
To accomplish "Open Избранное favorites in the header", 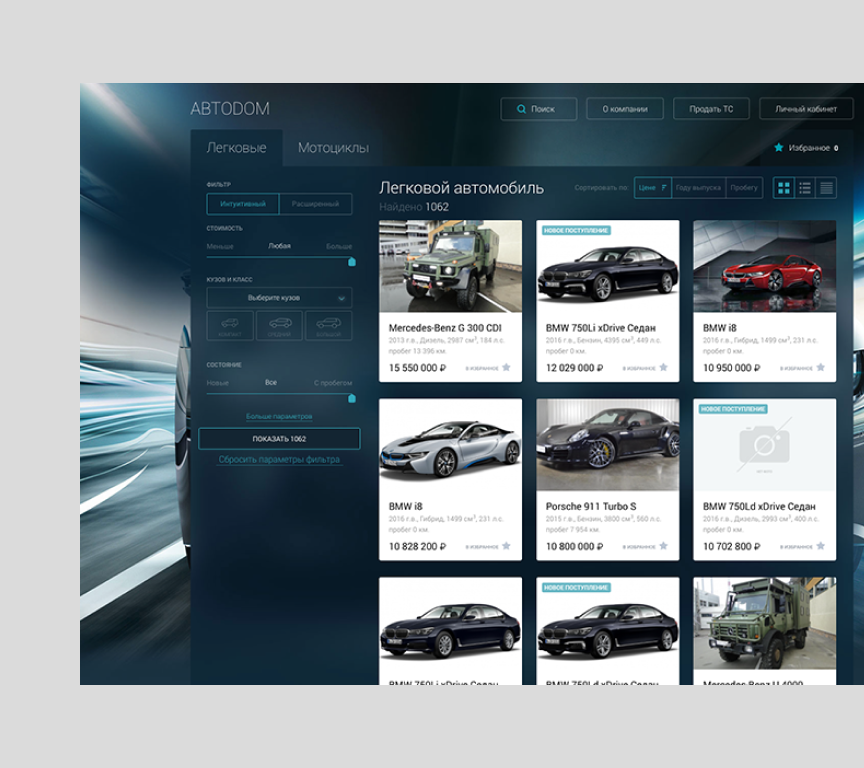I will tap(806, 148).
